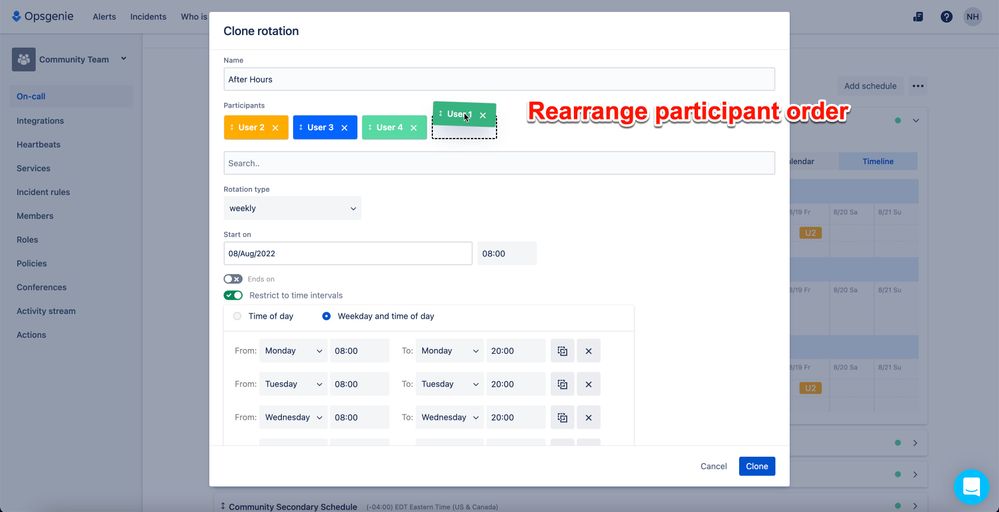999x512 pixels.
Task: Click the copy icon on Wednesday interval row
Action: [x=563, y=417]
